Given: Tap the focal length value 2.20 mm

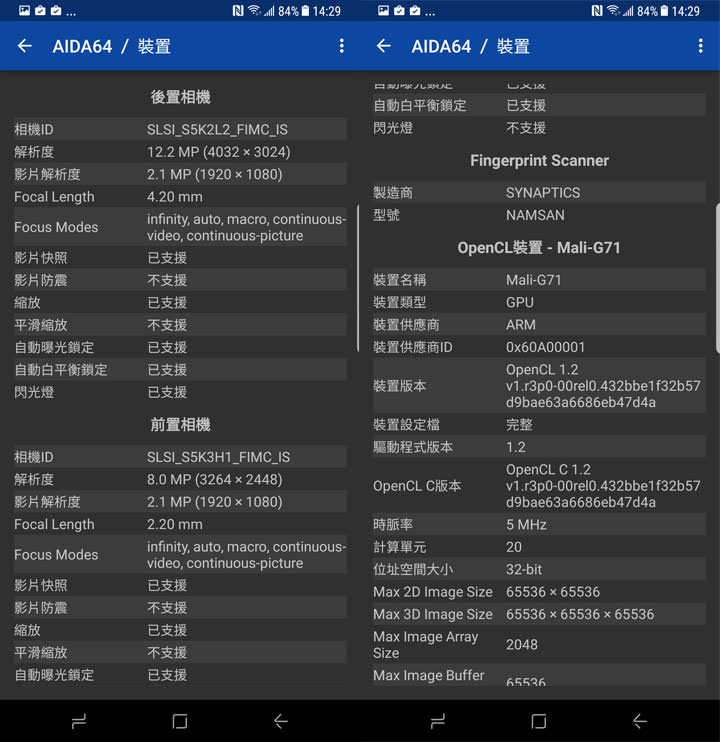Looking at the screenshot, I should 175,524.
